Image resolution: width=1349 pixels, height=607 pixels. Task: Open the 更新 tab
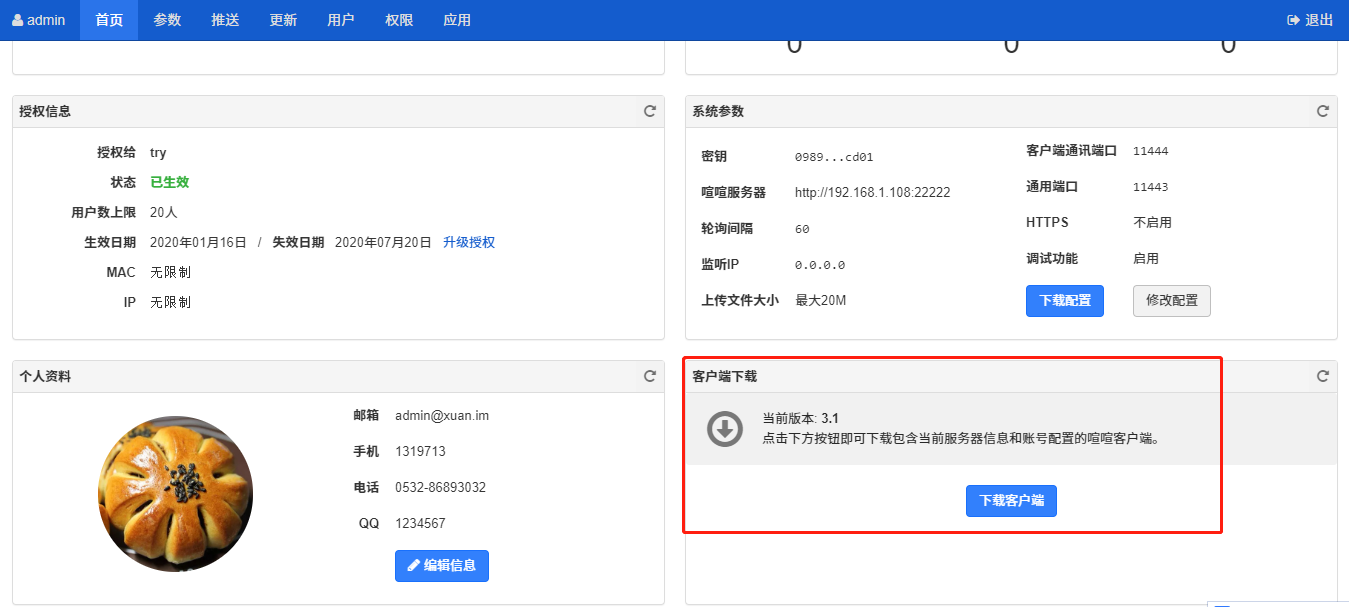point(283,20)
